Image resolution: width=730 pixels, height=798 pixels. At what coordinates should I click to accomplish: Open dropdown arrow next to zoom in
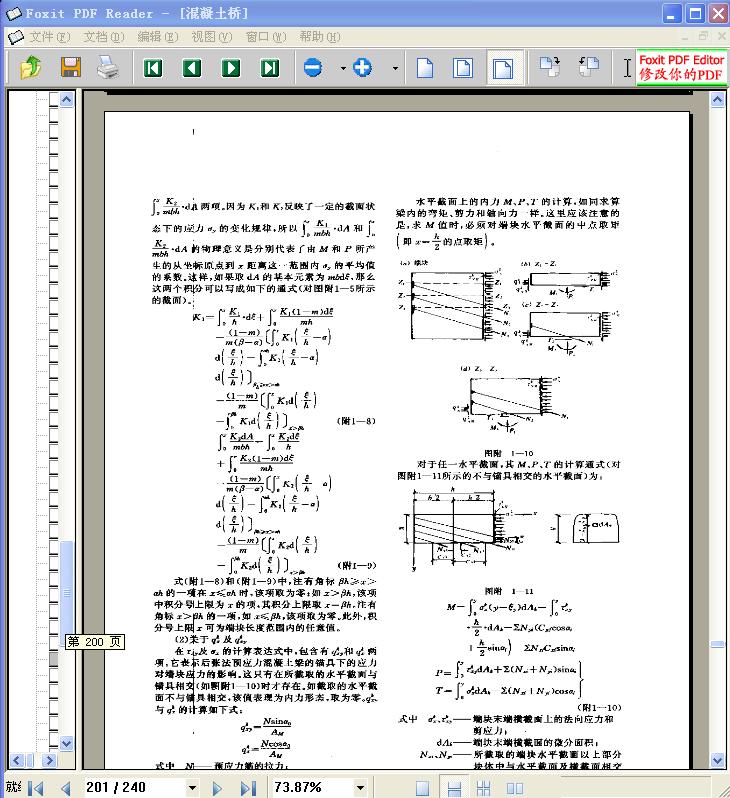pyautogui.click(x=395, y=68)
